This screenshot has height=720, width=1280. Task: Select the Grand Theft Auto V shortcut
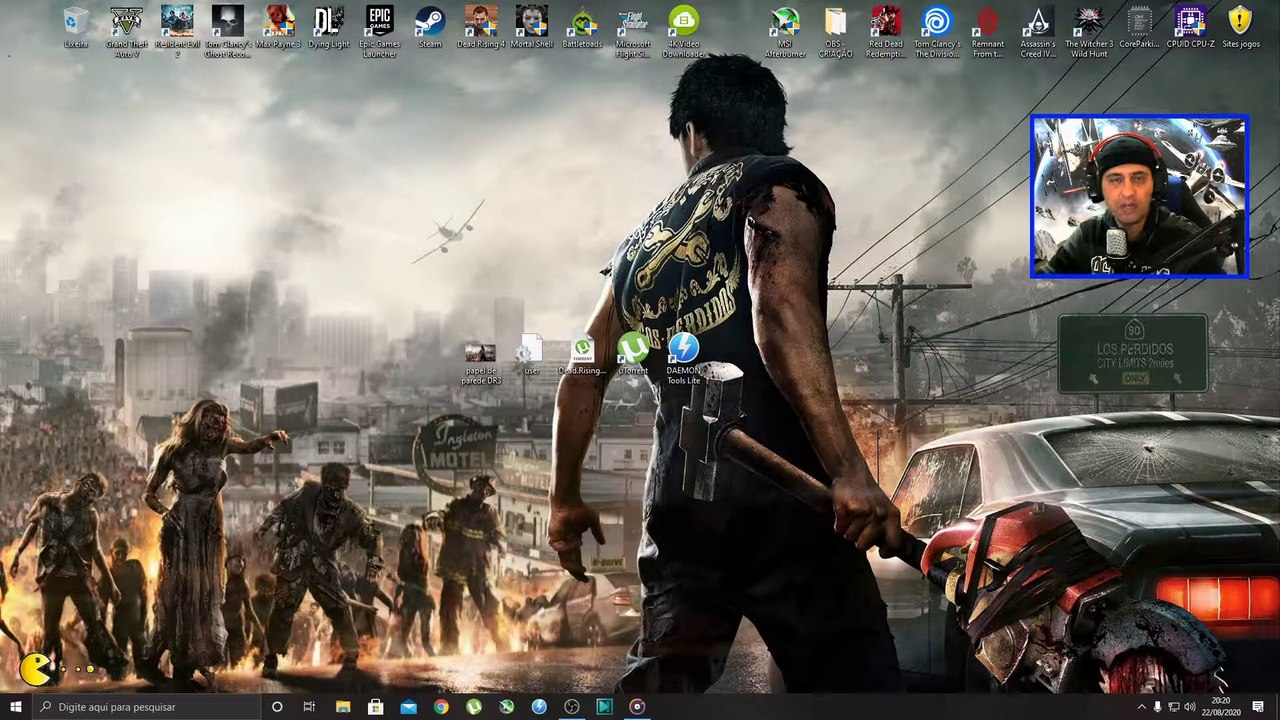point(127,31)
